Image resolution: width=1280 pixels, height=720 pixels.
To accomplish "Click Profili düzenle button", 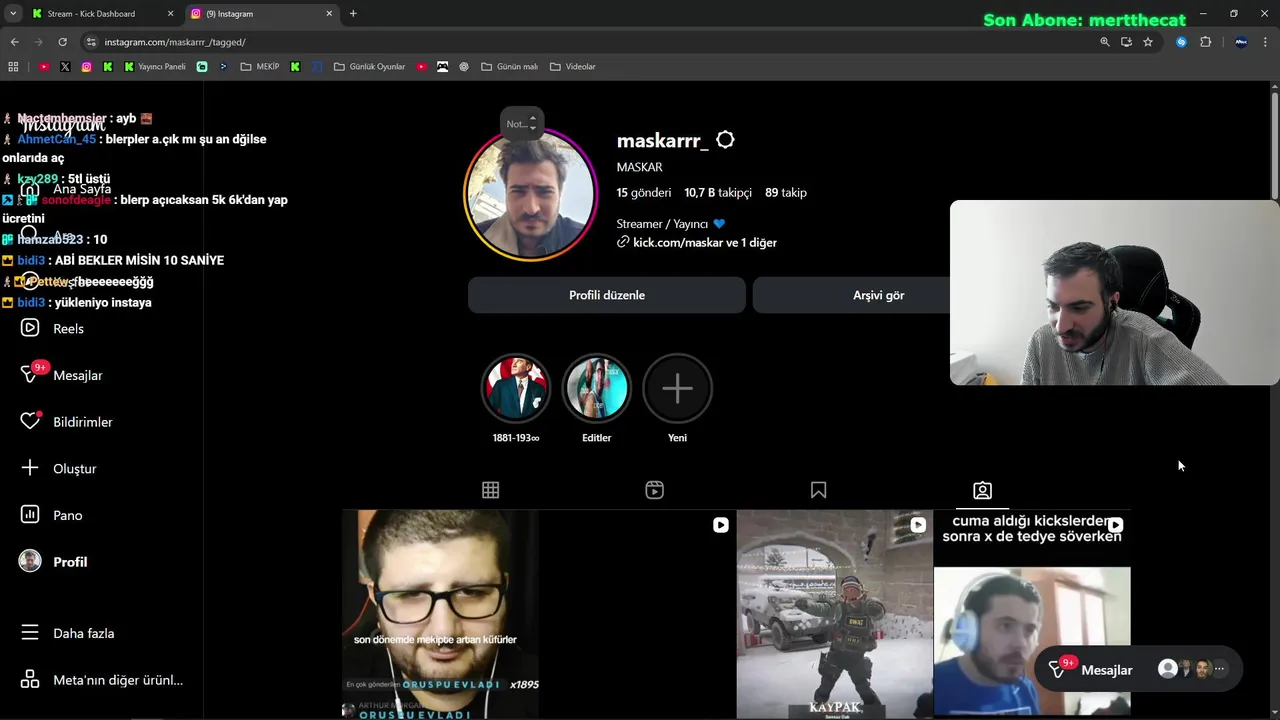I will [607, 295].
